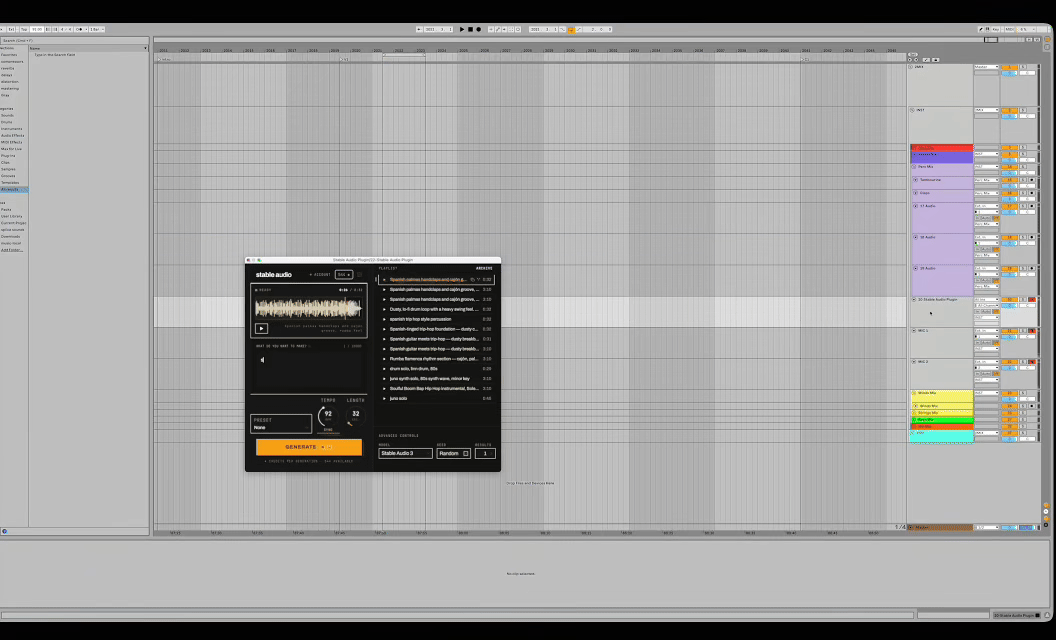This screenshot has height=640, width=1056.
Task: Open the Model dropdown set to Stable Audio 3
Action: click(405, 453)
